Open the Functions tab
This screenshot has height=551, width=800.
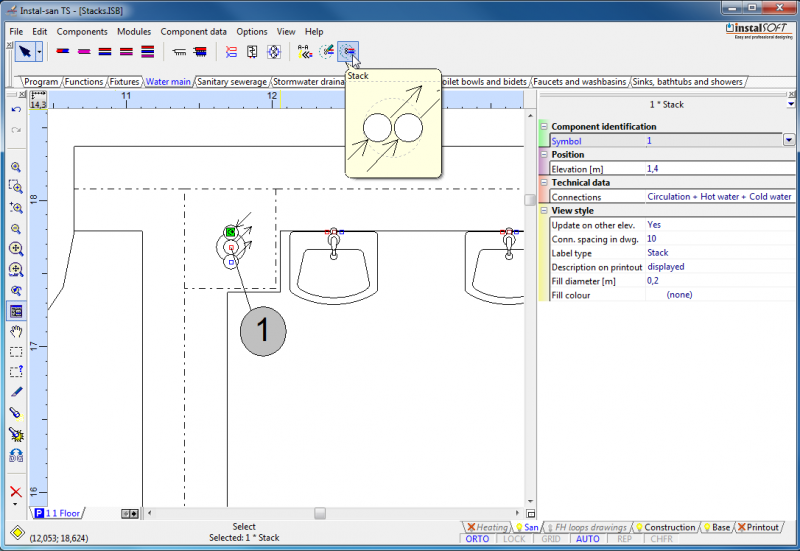(84, 82)
